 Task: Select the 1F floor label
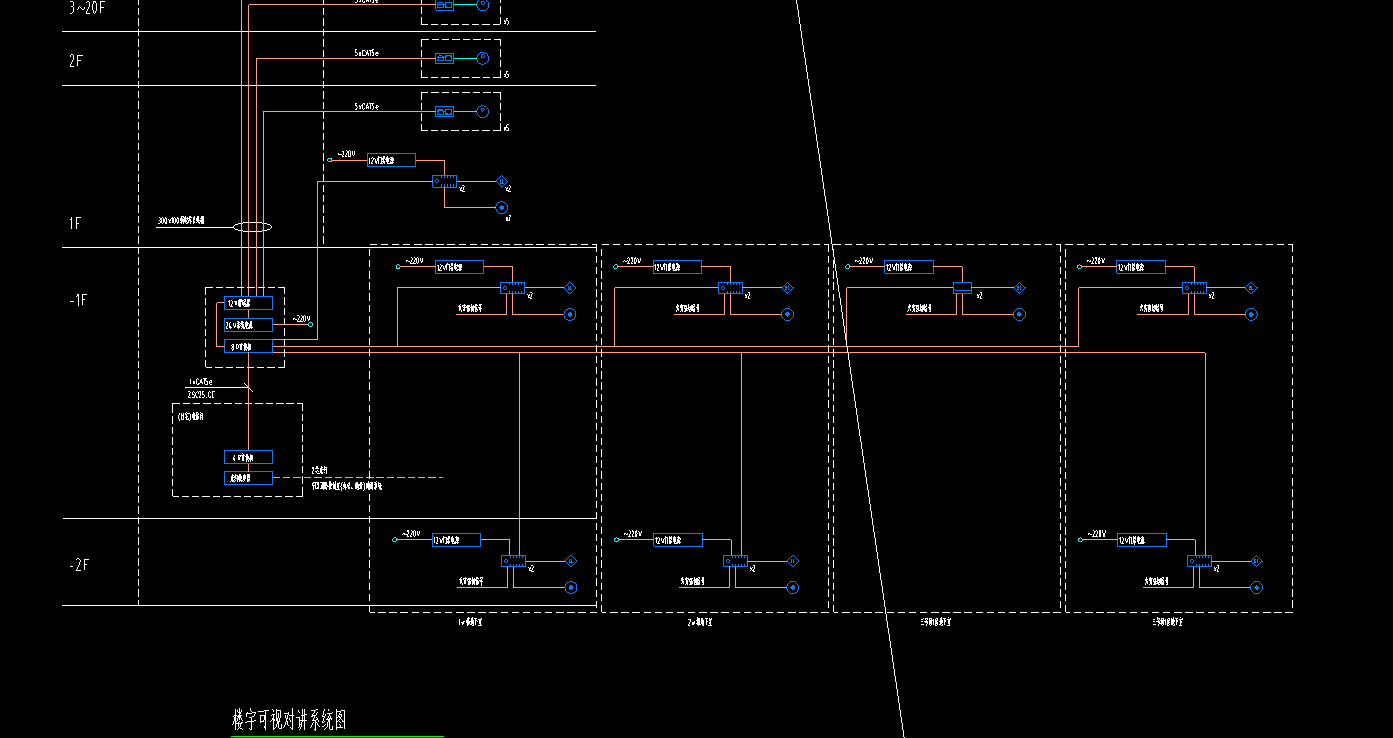(x=75, y=224)
